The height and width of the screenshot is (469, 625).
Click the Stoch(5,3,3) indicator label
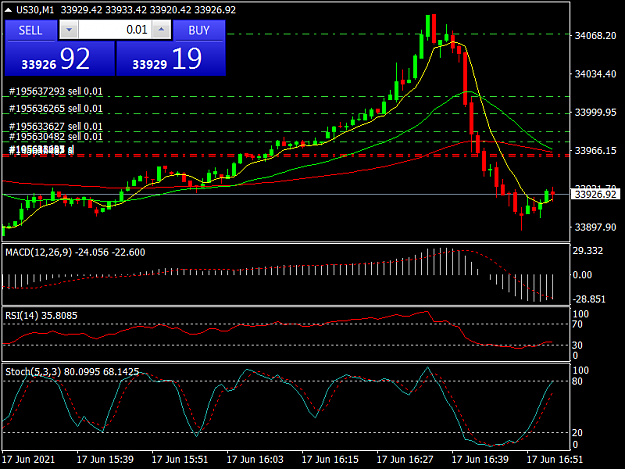point(72,372)
